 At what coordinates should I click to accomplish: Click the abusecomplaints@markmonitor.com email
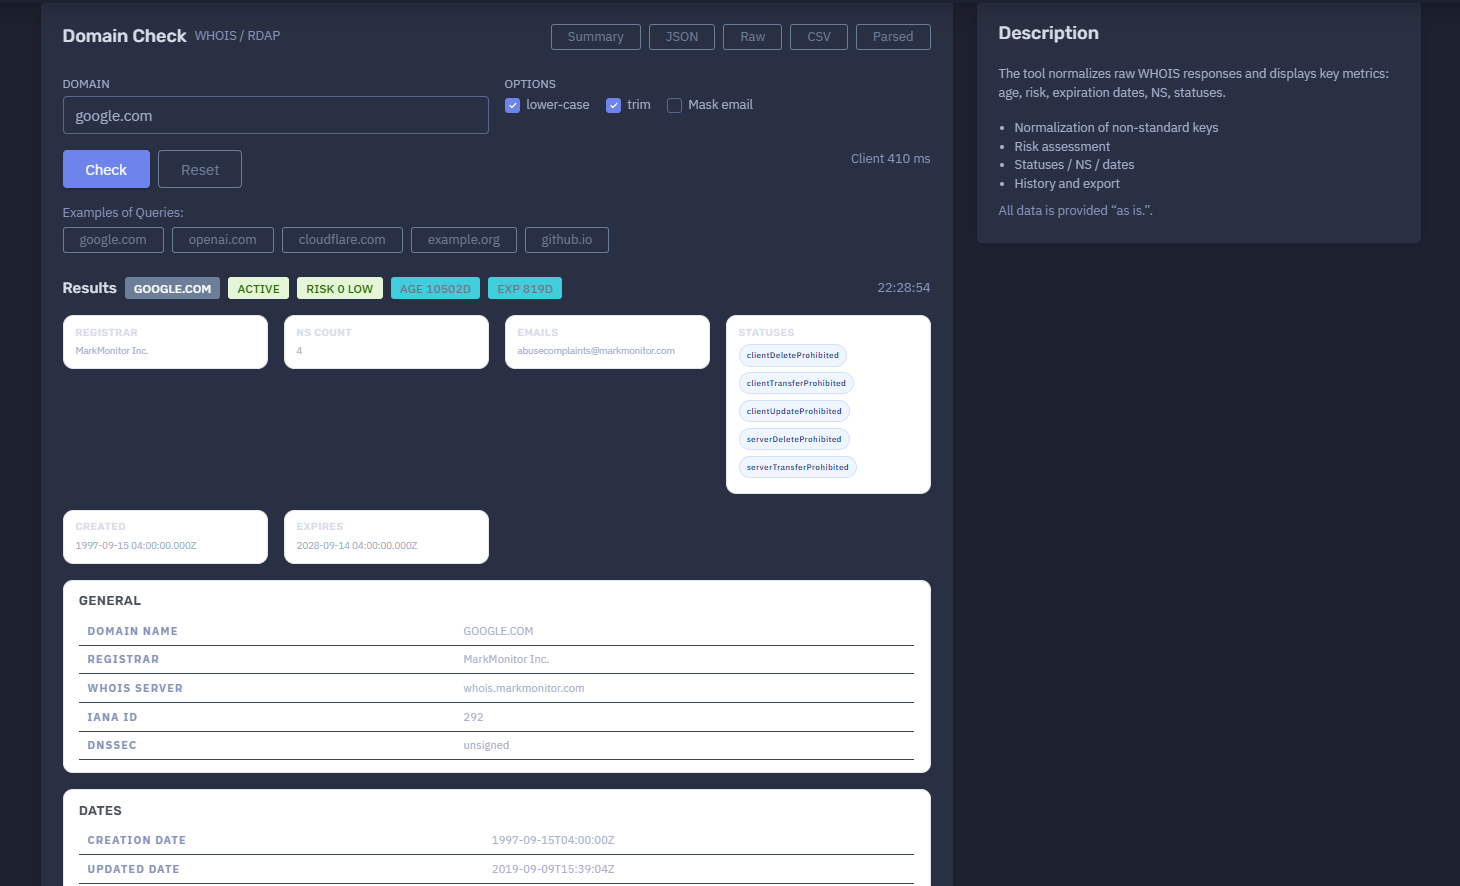click(x=596, y=351)
